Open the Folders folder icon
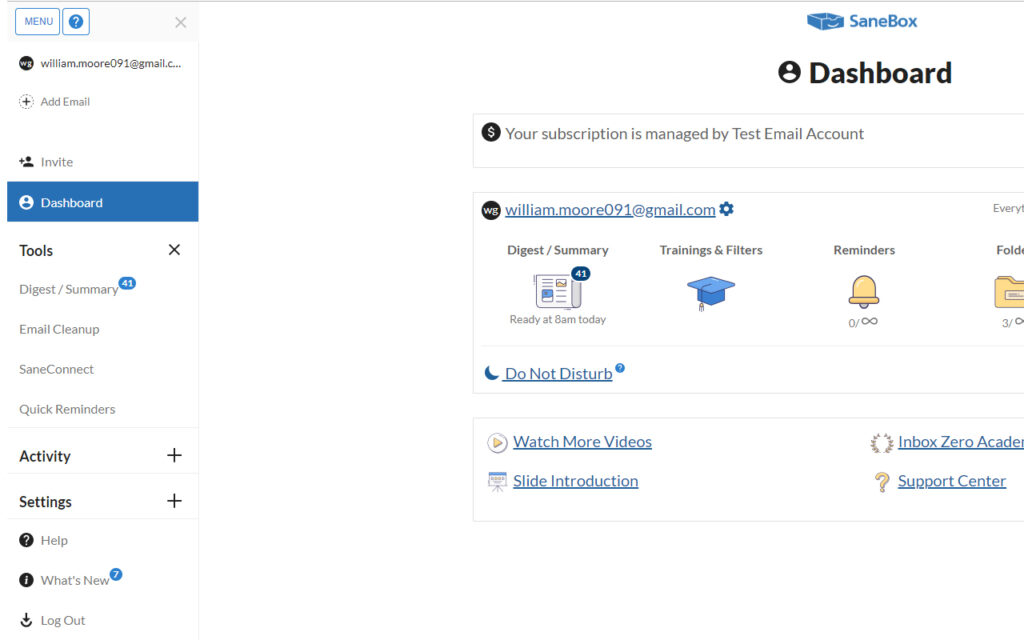The width and height of the screenshot is (1024, 640). coord(1011,292)
